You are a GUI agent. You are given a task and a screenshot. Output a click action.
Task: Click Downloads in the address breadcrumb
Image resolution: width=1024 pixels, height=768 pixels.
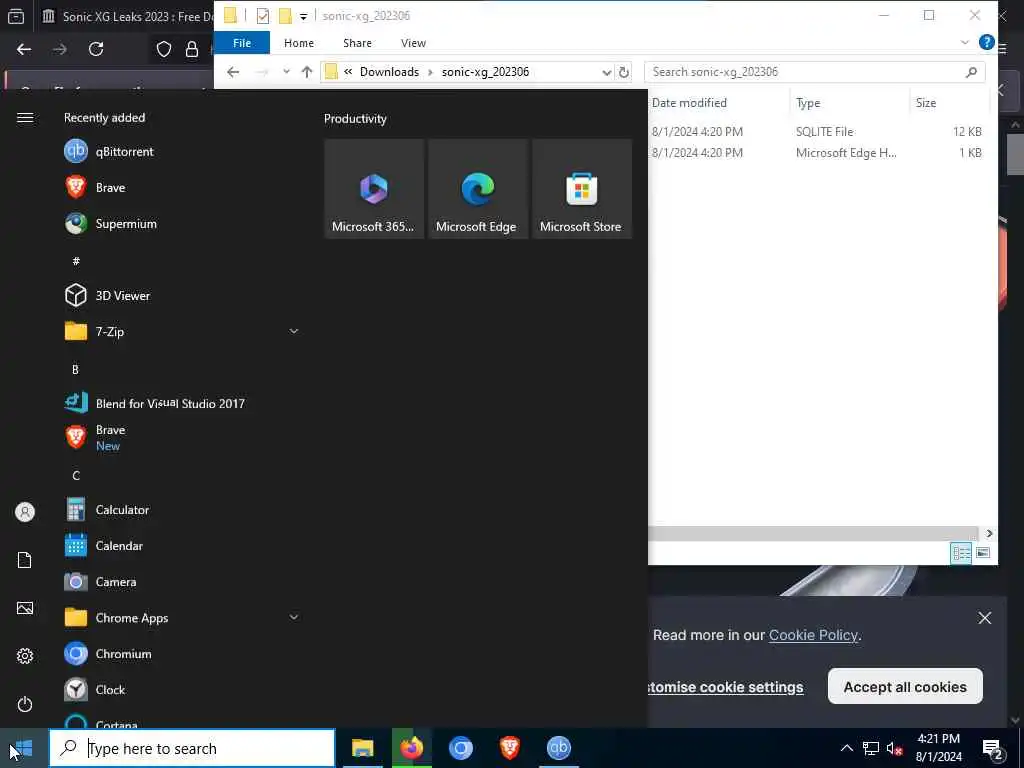point(389,72)
